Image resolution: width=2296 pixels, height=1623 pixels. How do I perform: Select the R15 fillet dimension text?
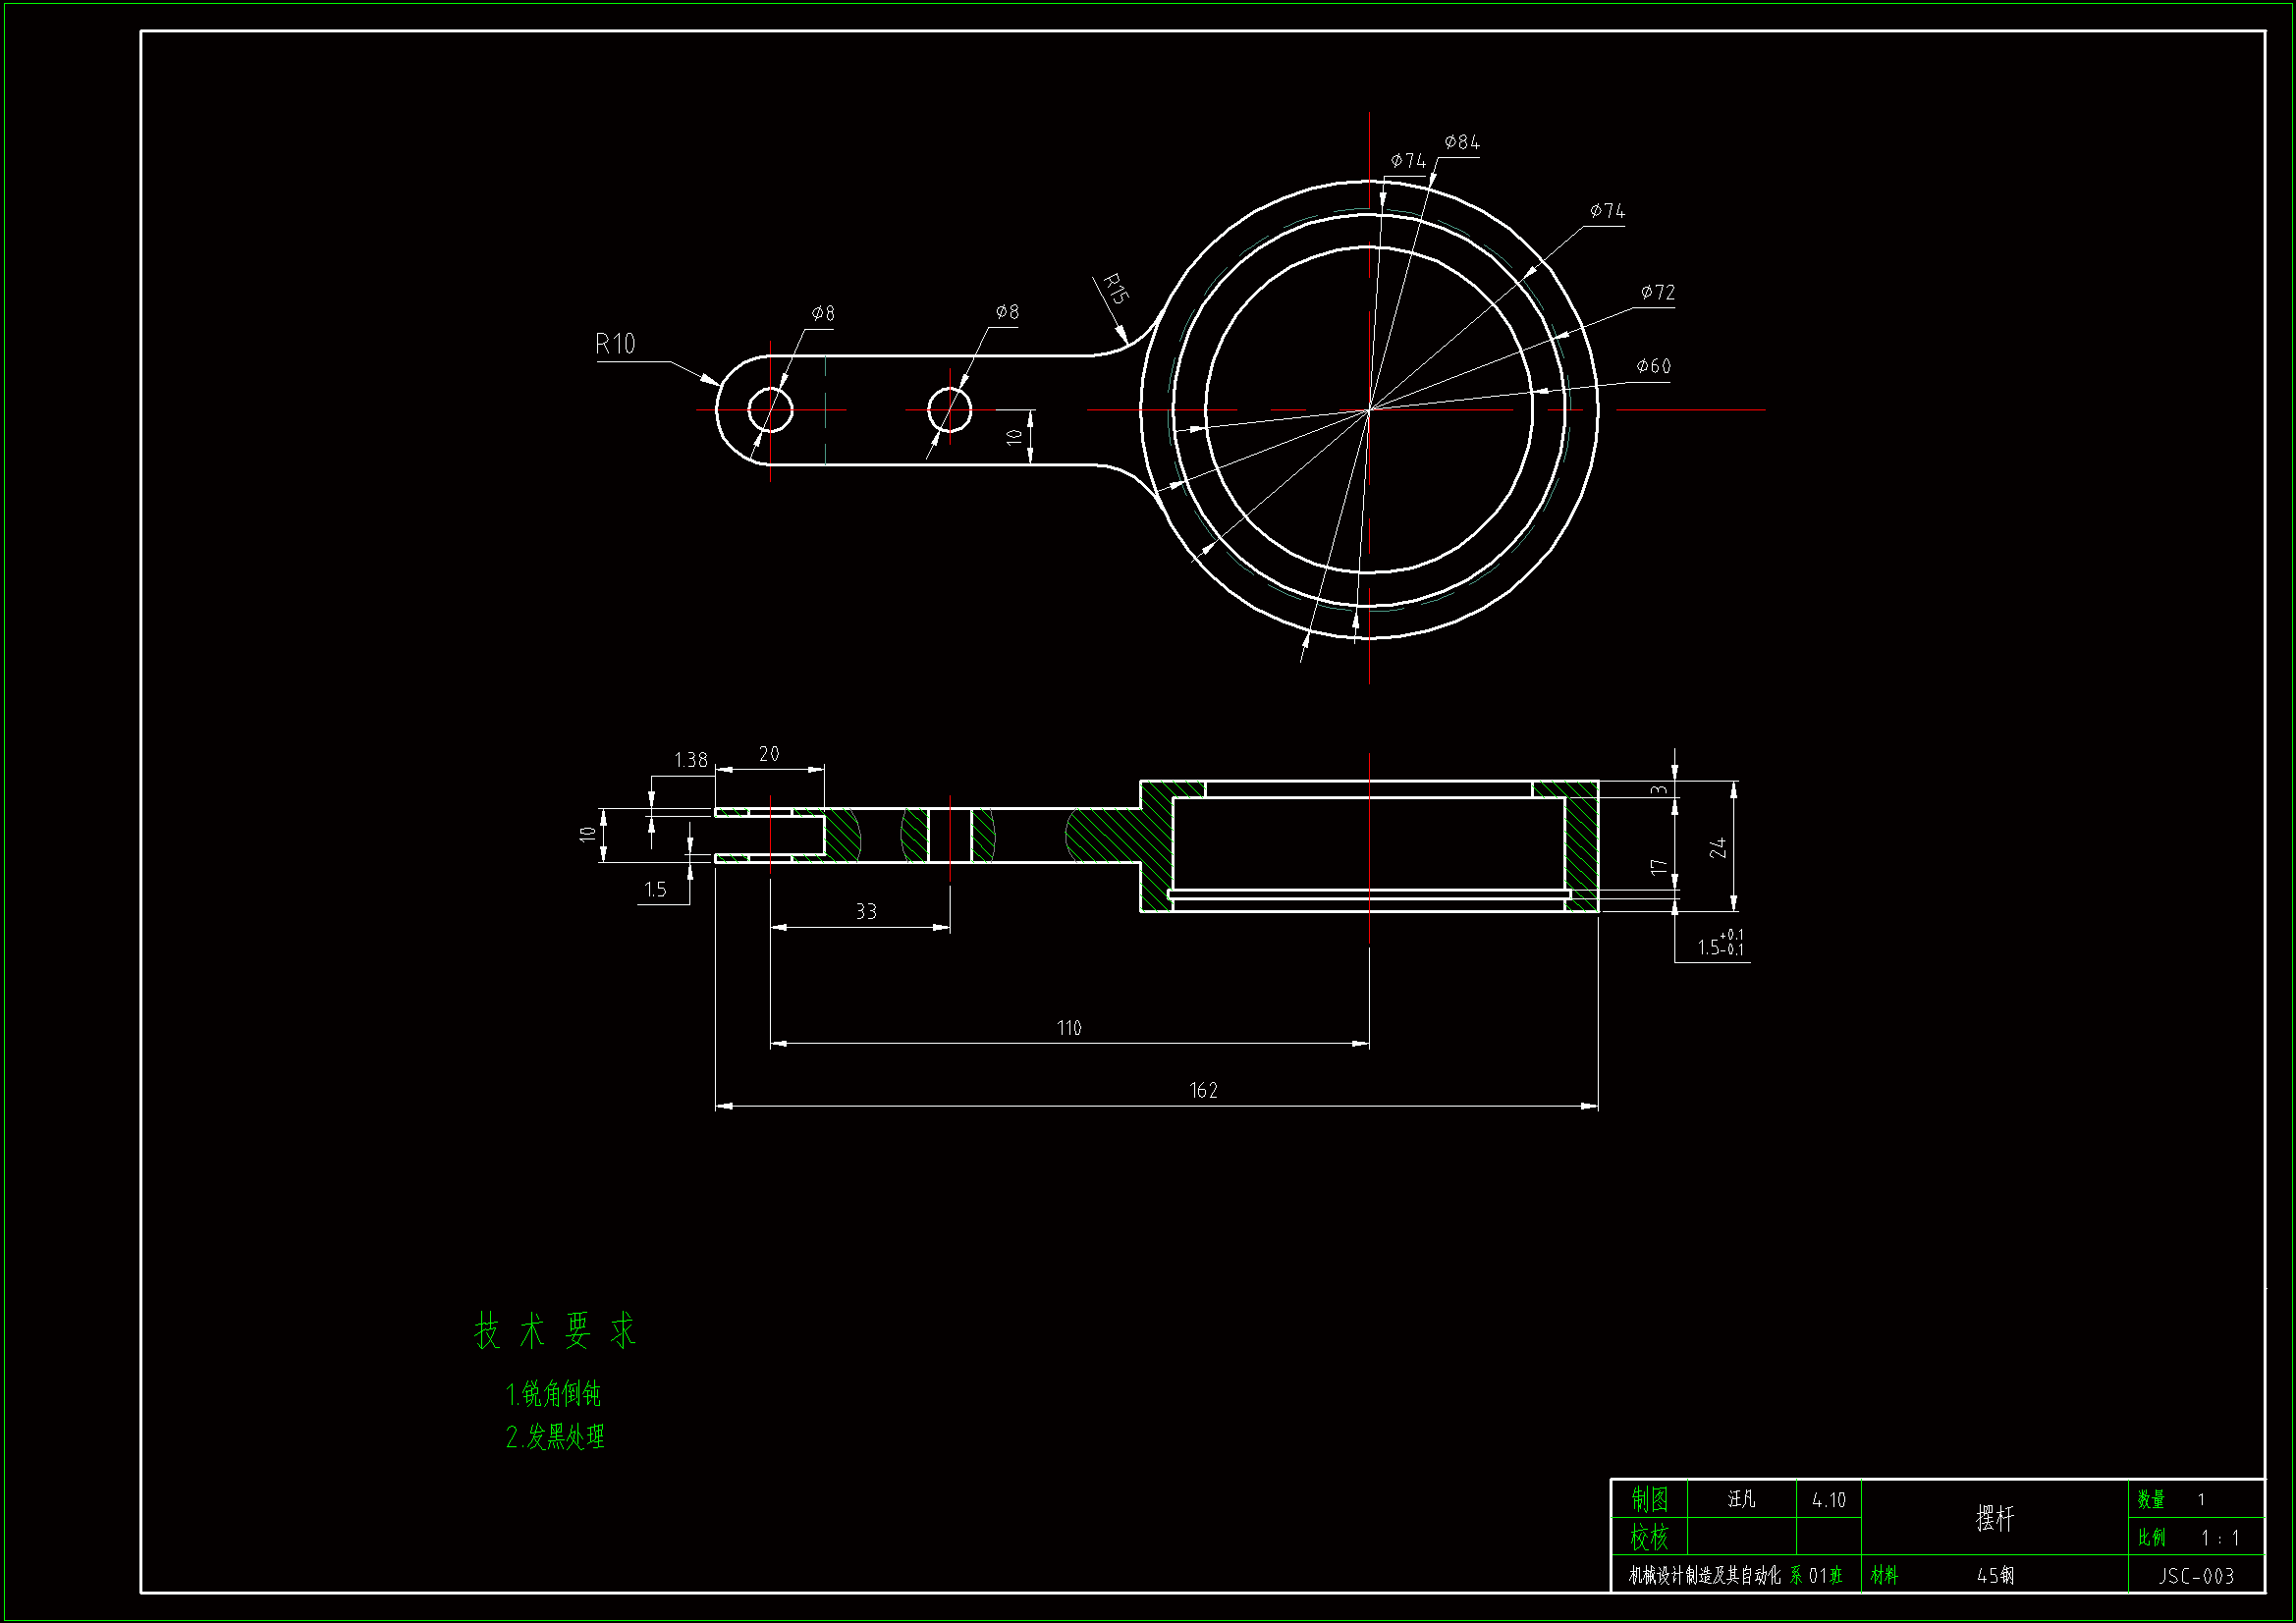[x=1115, y=289]
